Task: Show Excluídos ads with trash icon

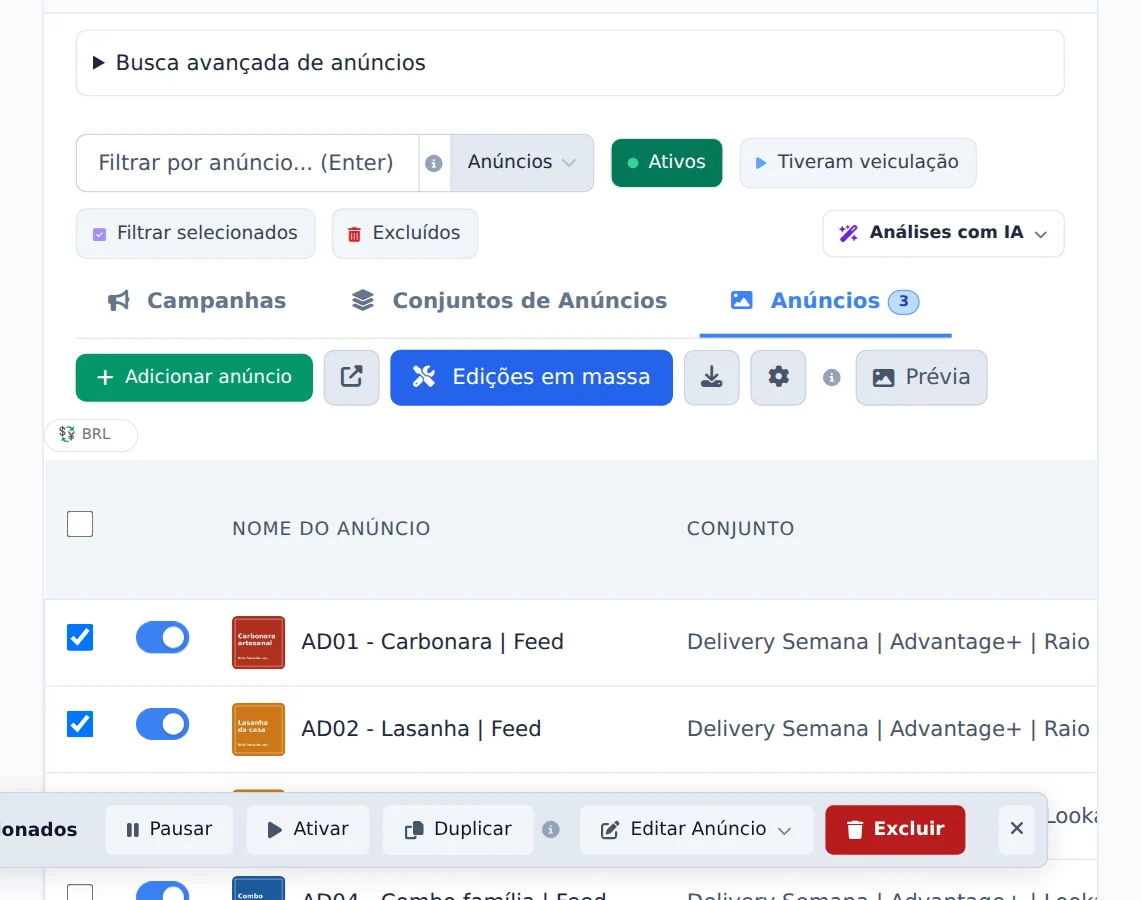Action: pos(405,233)
